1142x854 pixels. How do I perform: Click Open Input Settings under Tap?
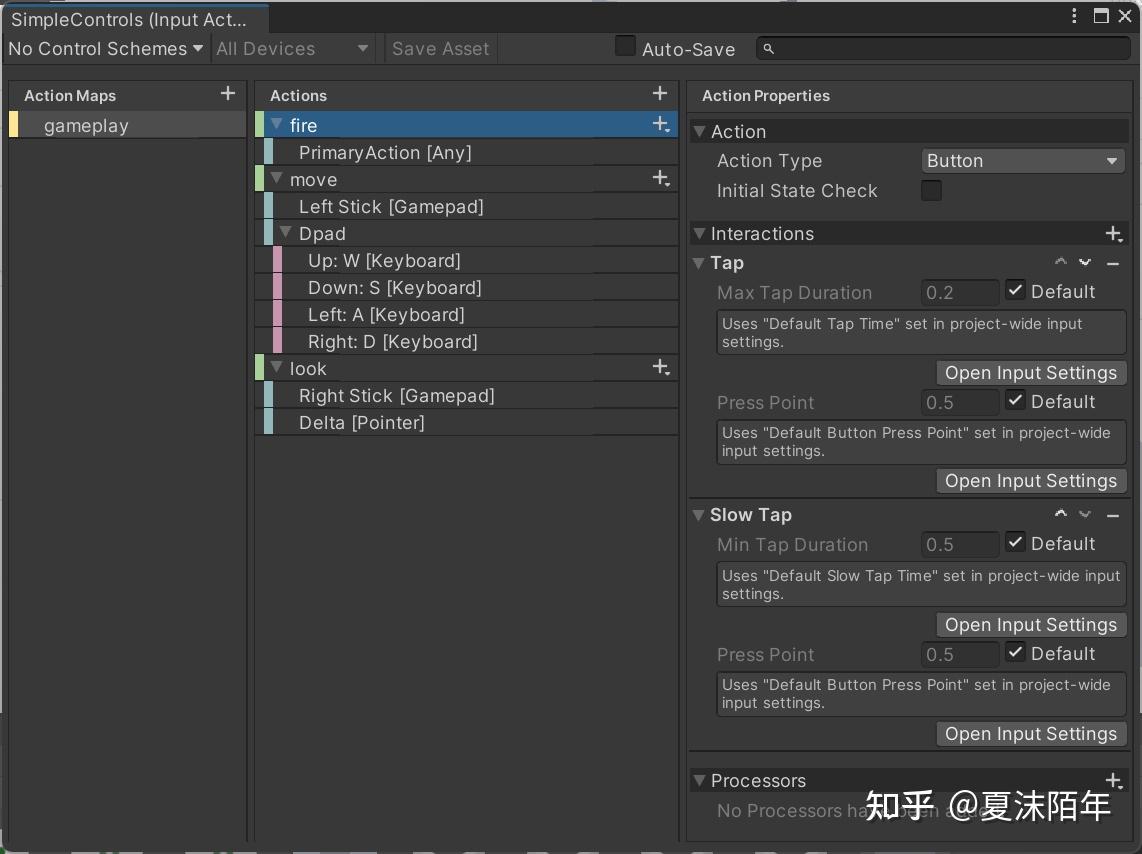[x=1031, y=372]
